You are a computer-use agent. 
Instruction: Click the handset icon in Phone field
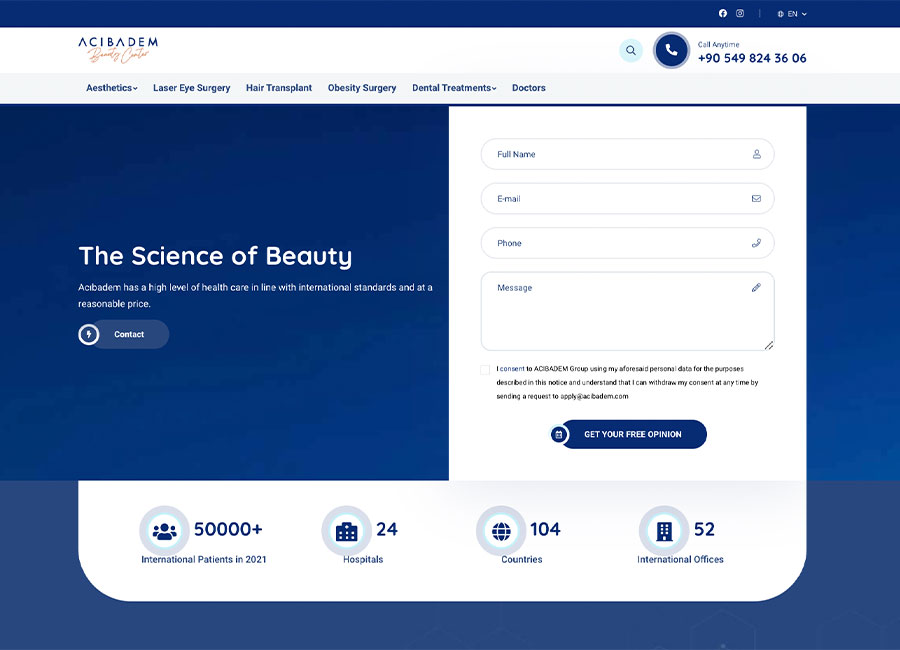(757, 243)
